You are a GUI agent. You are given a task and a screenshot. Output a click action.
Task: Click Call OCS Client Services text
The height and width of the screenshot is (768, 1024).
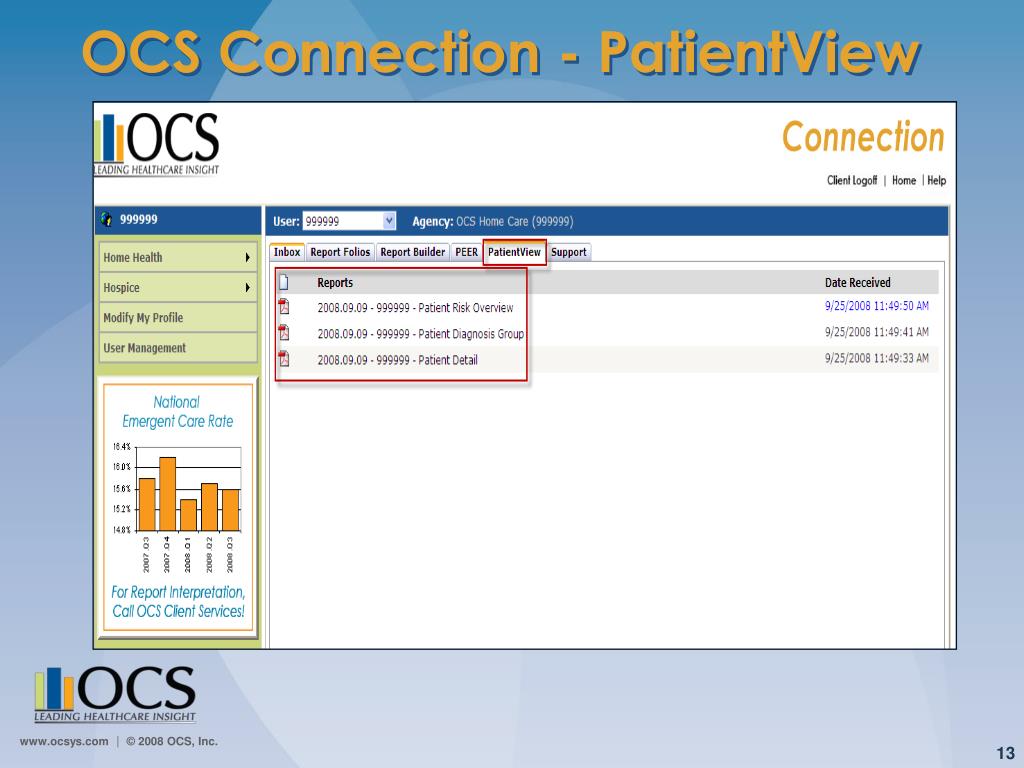[x=178, y=611]
